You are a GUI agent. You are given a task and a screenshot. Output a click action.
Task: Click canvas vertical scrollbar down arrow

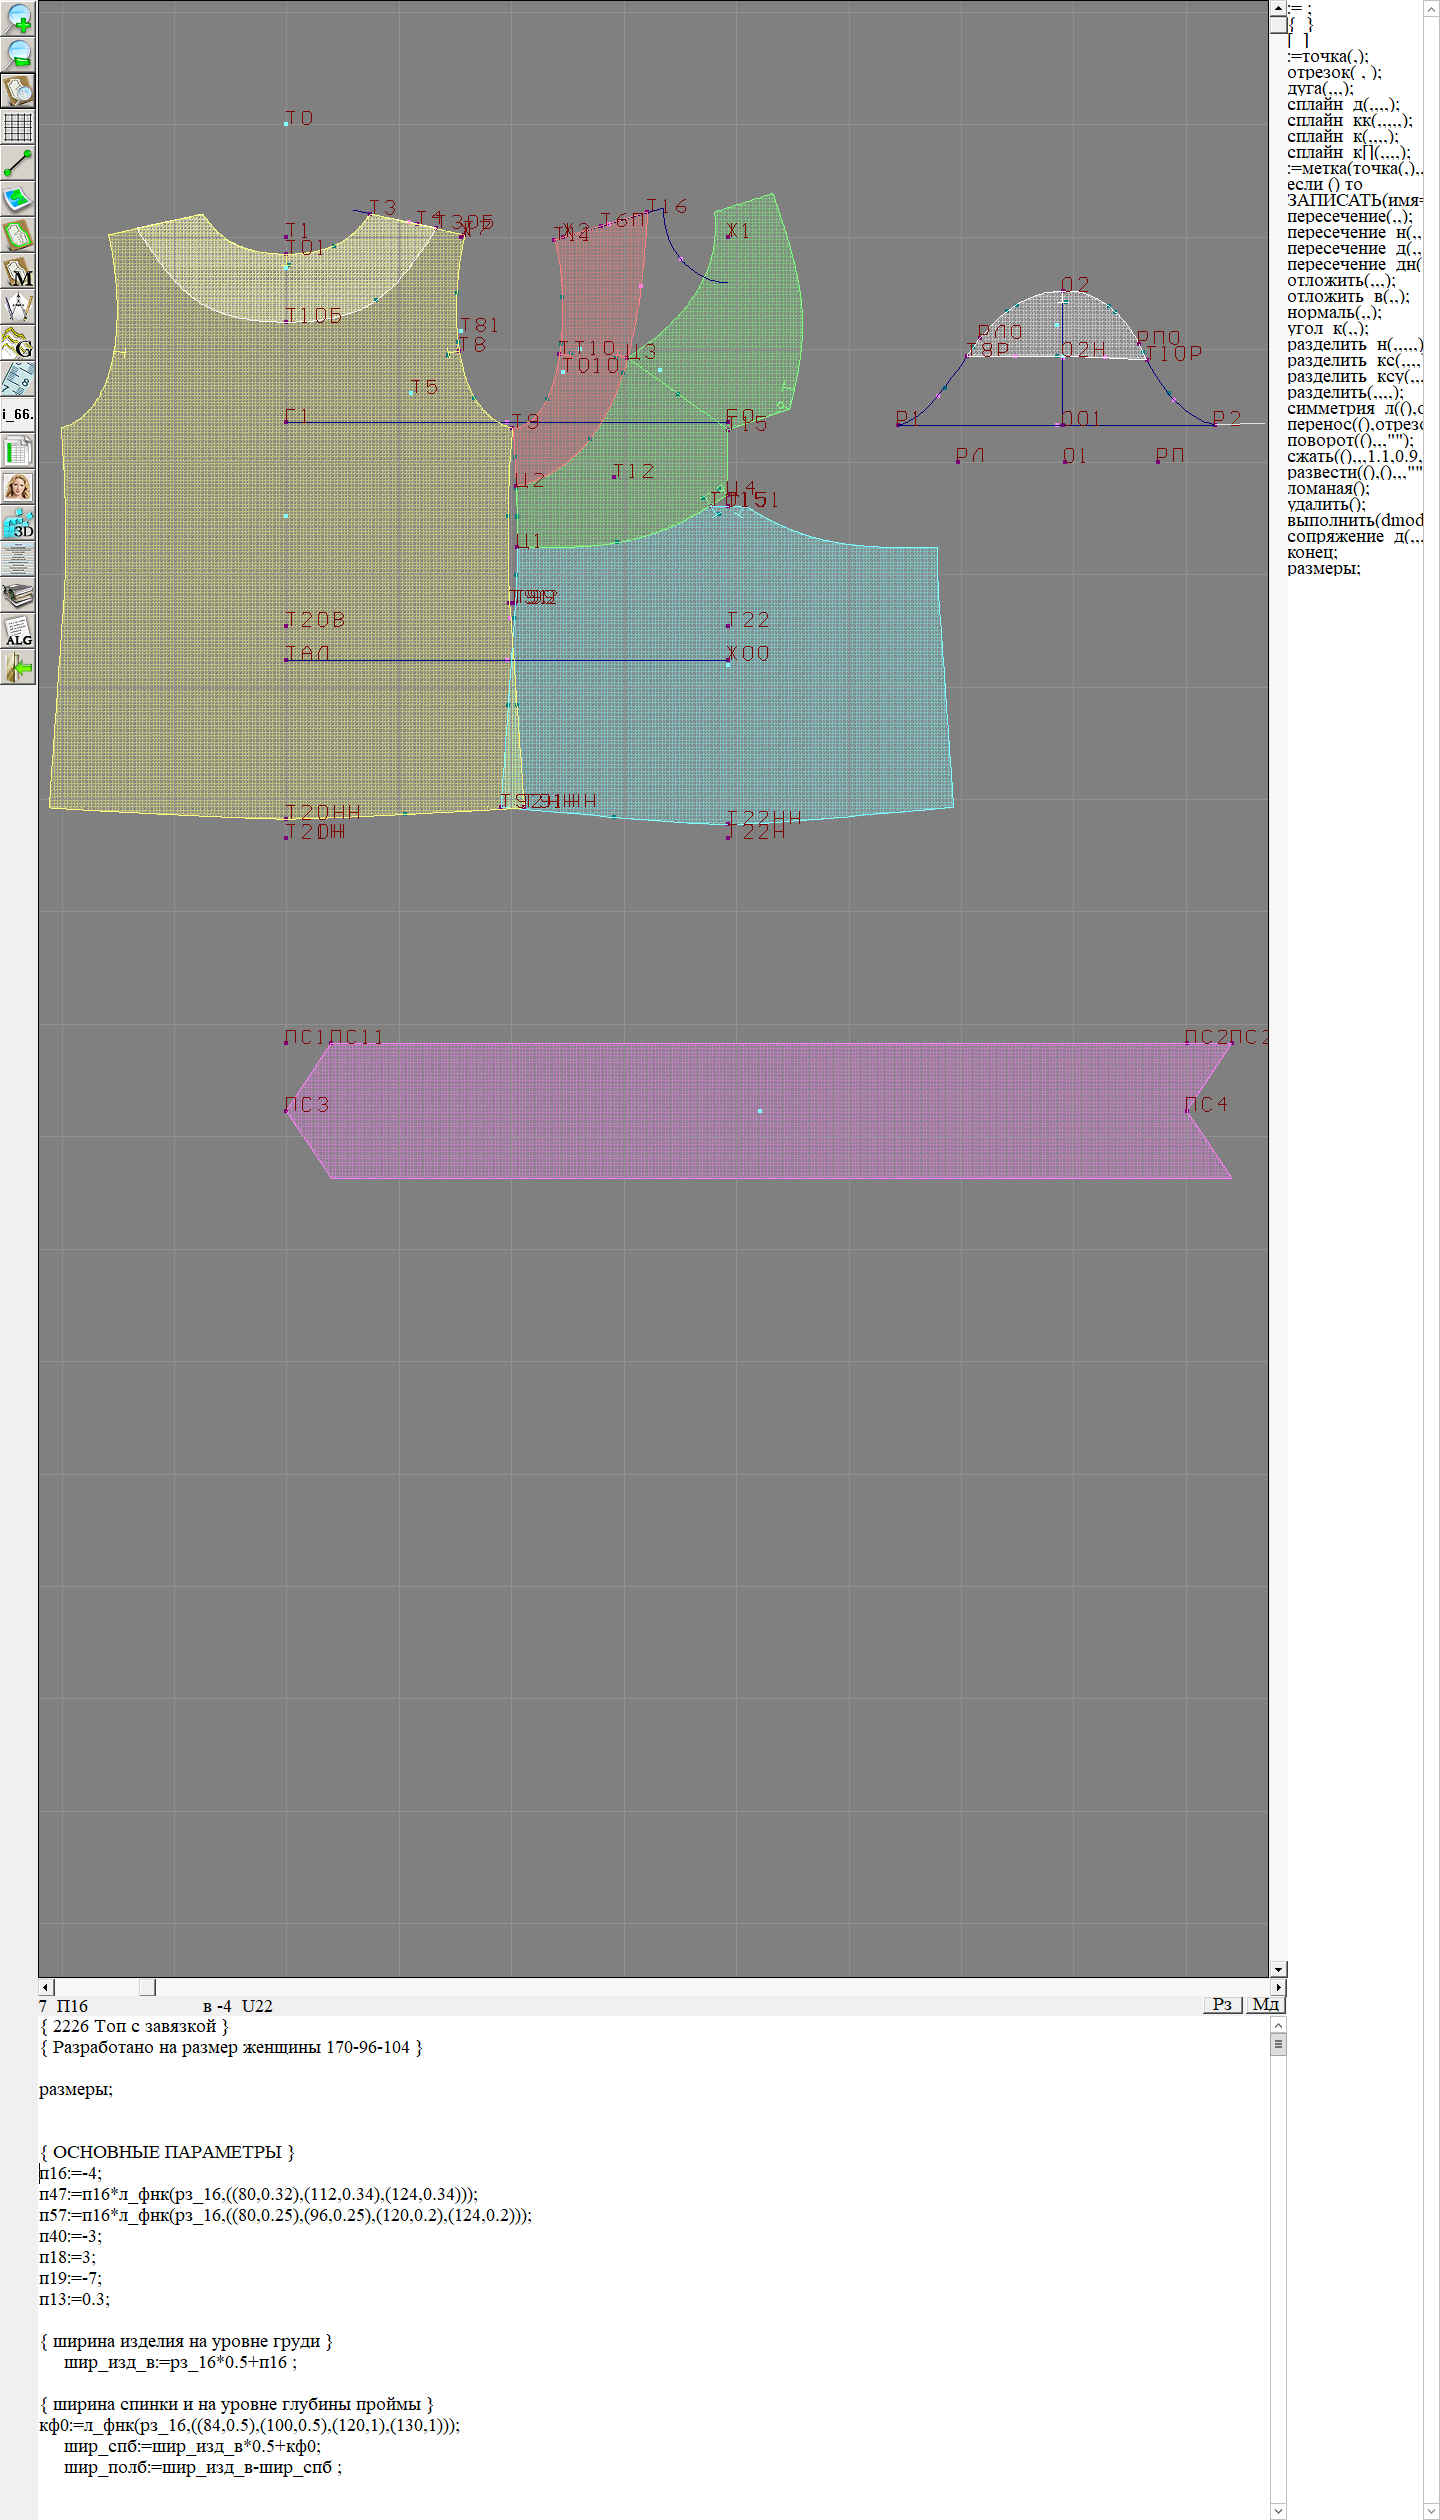coord(1278,1968)
